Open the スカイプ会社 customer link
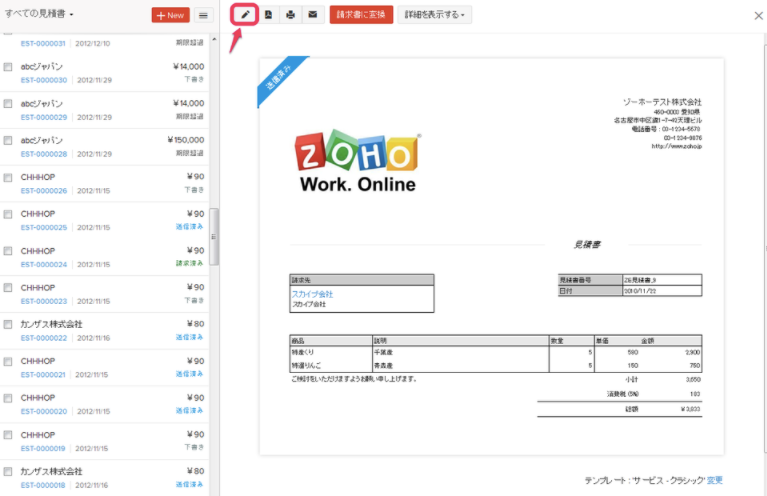This screenshot has height=496, width=767. tap(312, 294)
